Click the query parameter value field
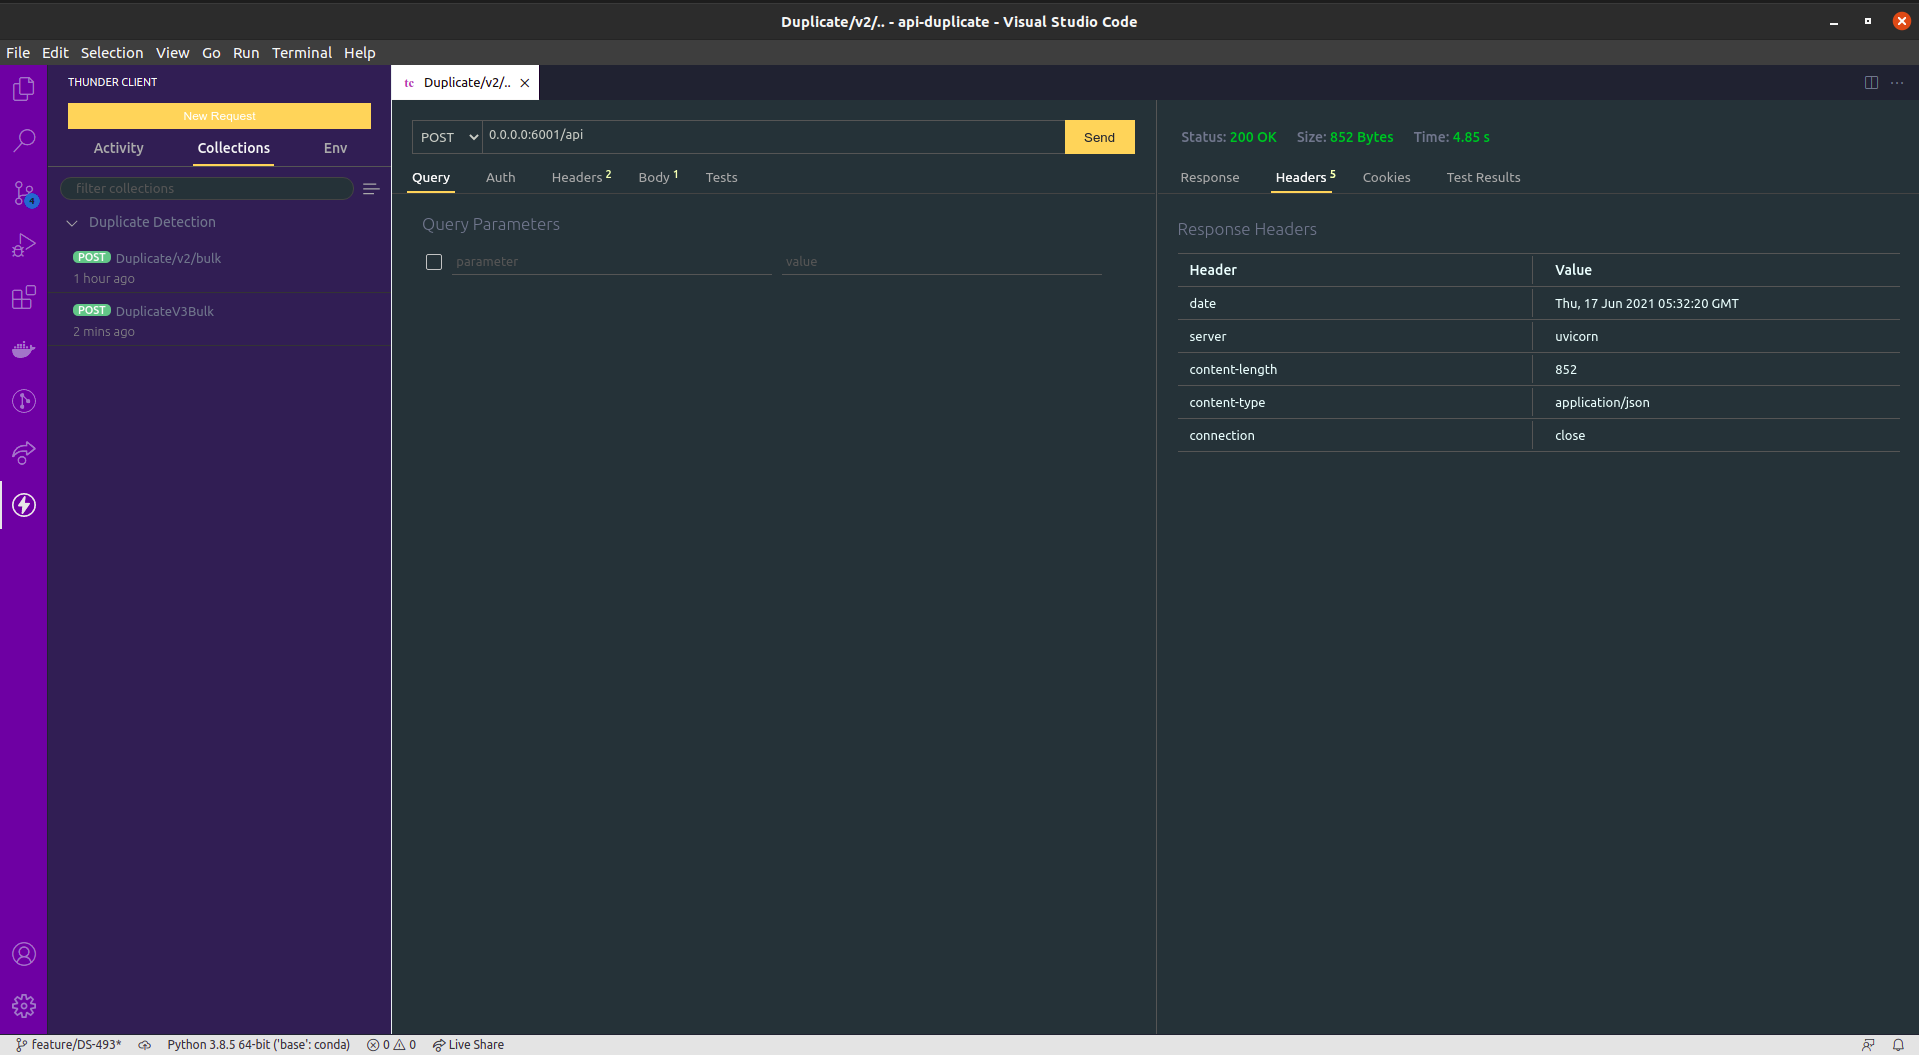 pyautogui.click(x=942, y=262)
